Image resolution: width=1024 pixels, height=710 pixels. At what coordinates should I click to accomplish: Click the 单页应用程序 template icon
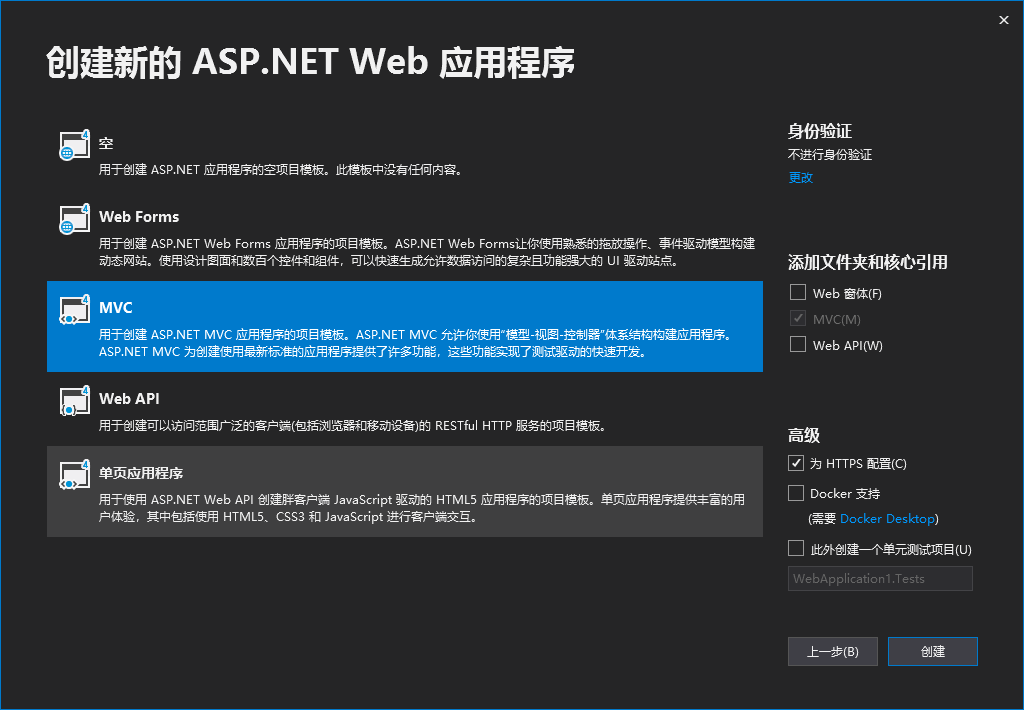(x=74, y=475)
